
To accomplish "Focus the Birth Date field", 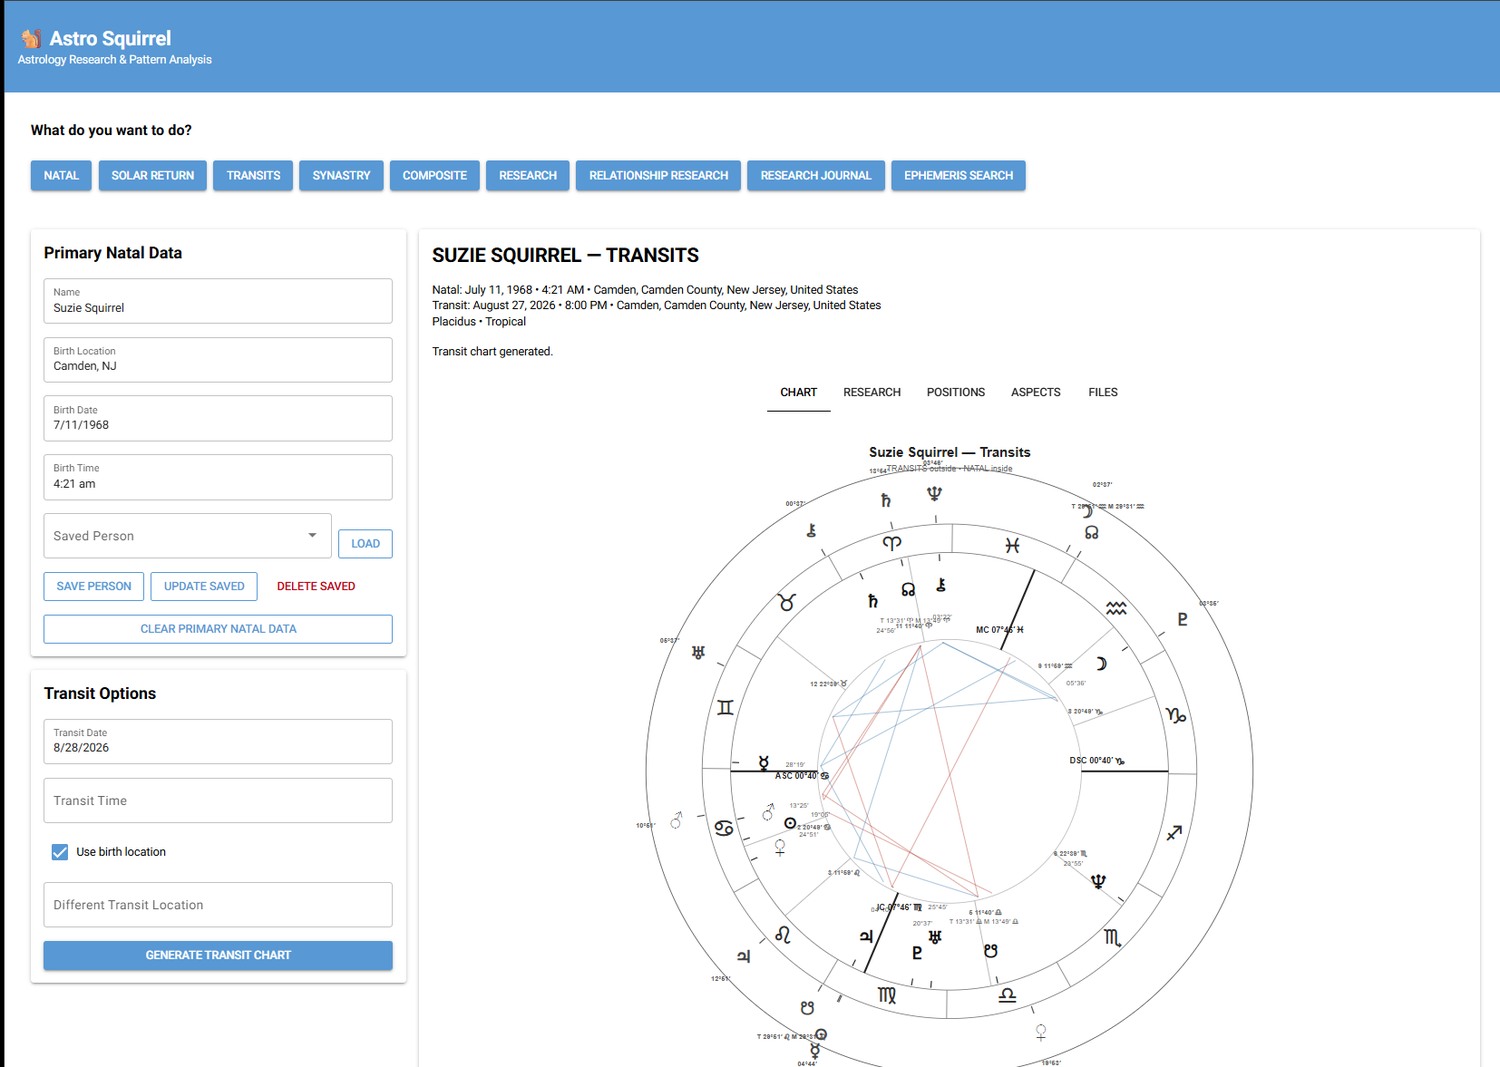I will [x=218, y=418].
